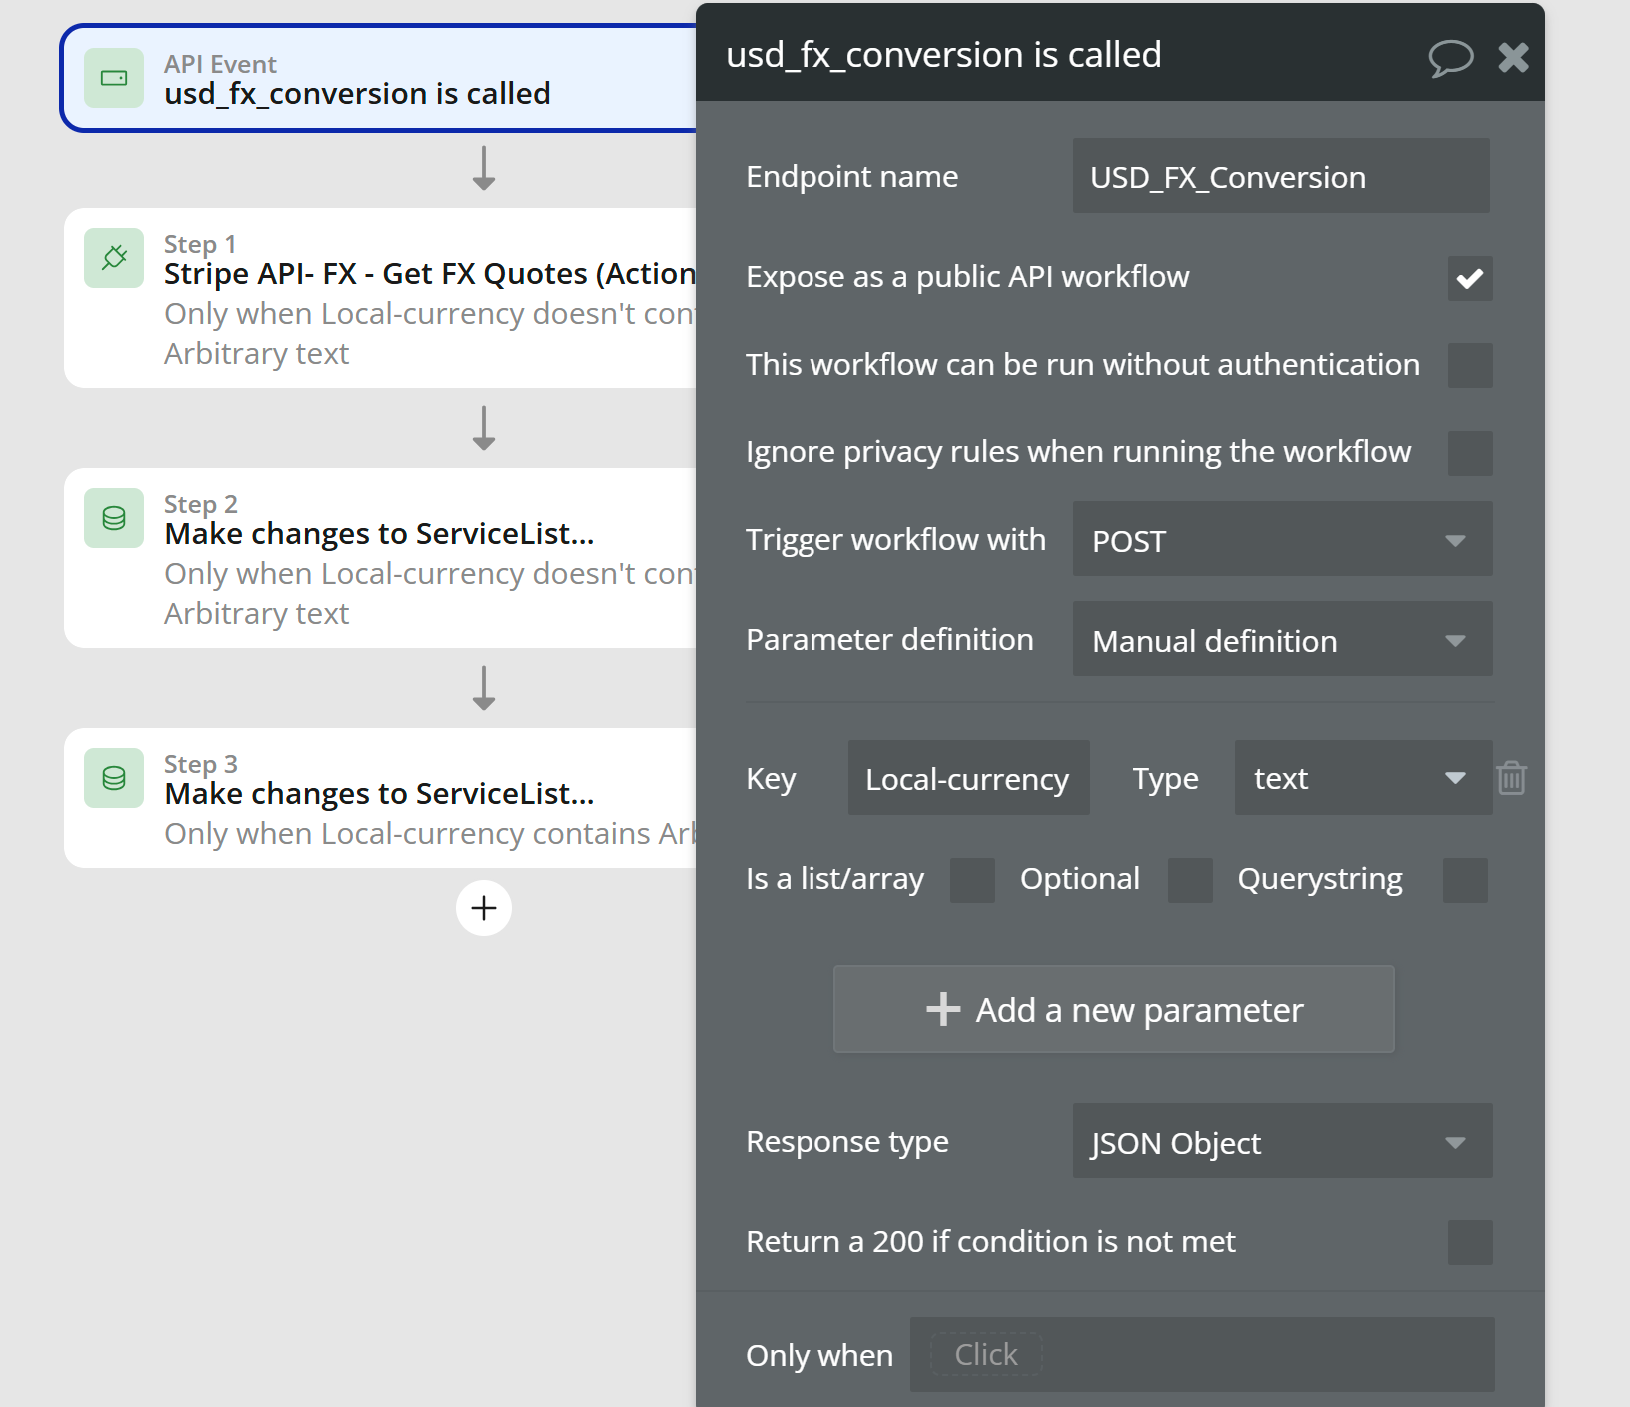Select Step 3 Make changes to ServiceList
Screen dimensions: 1630x1407
point(380,794)
